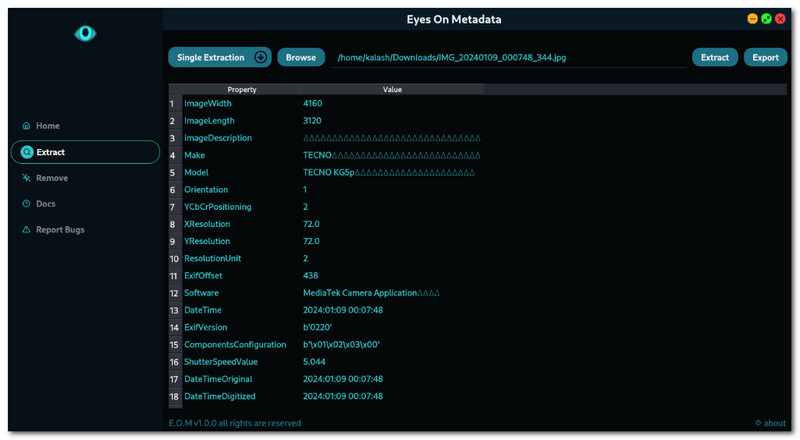Select the ComponentsConfiguration property cell

pos(241,345)
